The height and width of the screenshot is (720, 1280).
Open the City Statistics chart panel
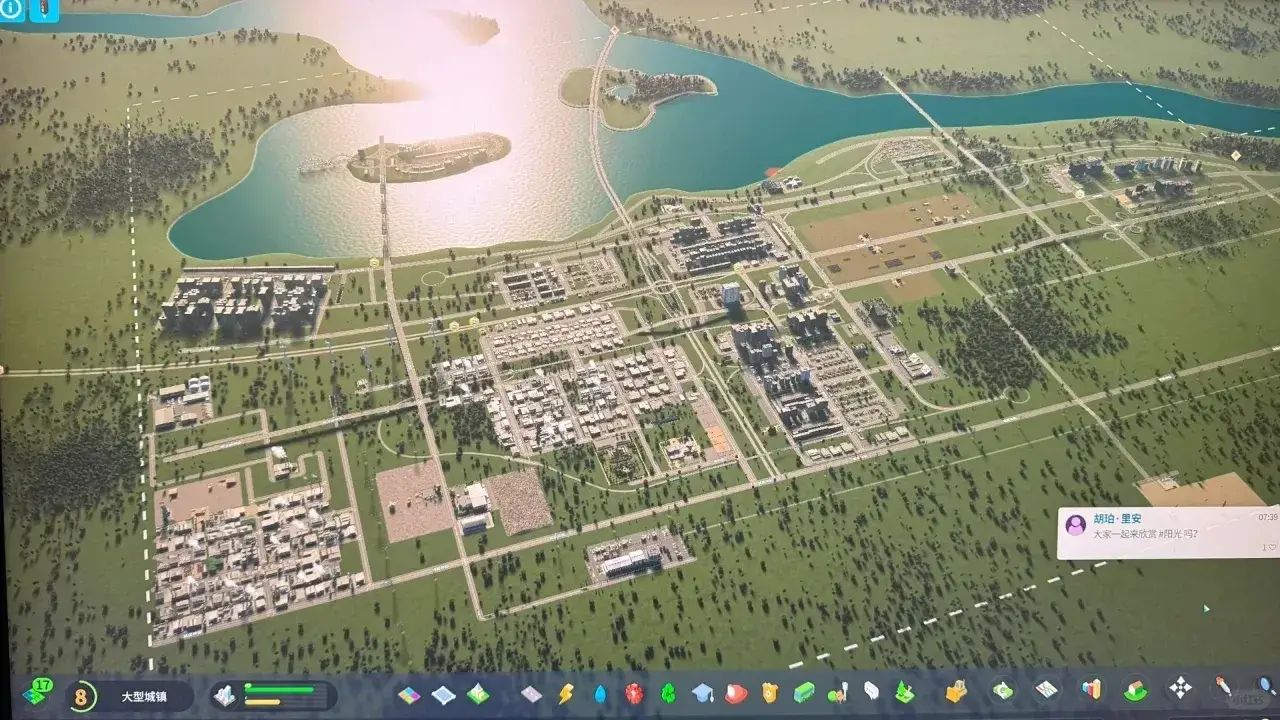click(1091, 690)
